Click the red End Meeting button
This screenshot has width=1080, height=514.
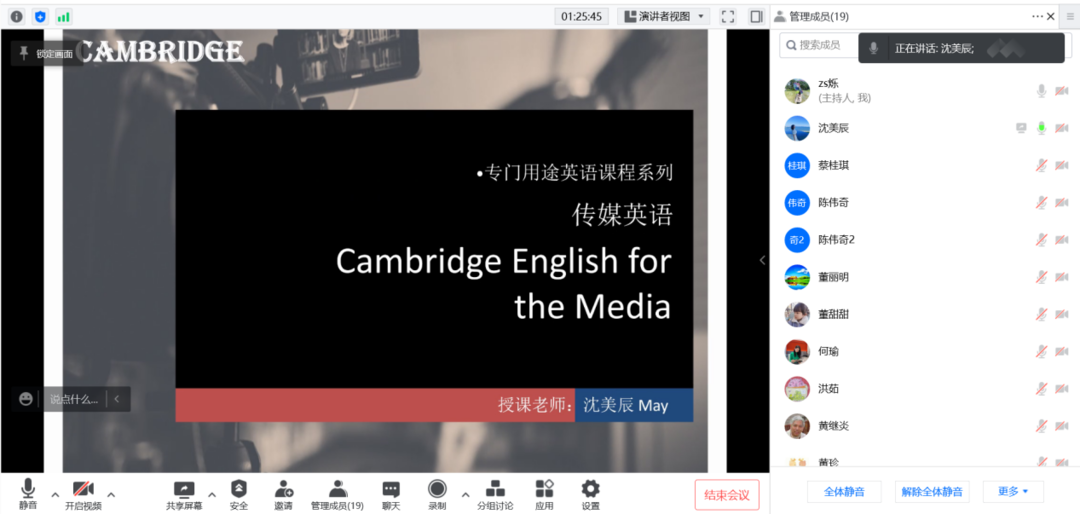pyautogui.click(x=727, y=495)
